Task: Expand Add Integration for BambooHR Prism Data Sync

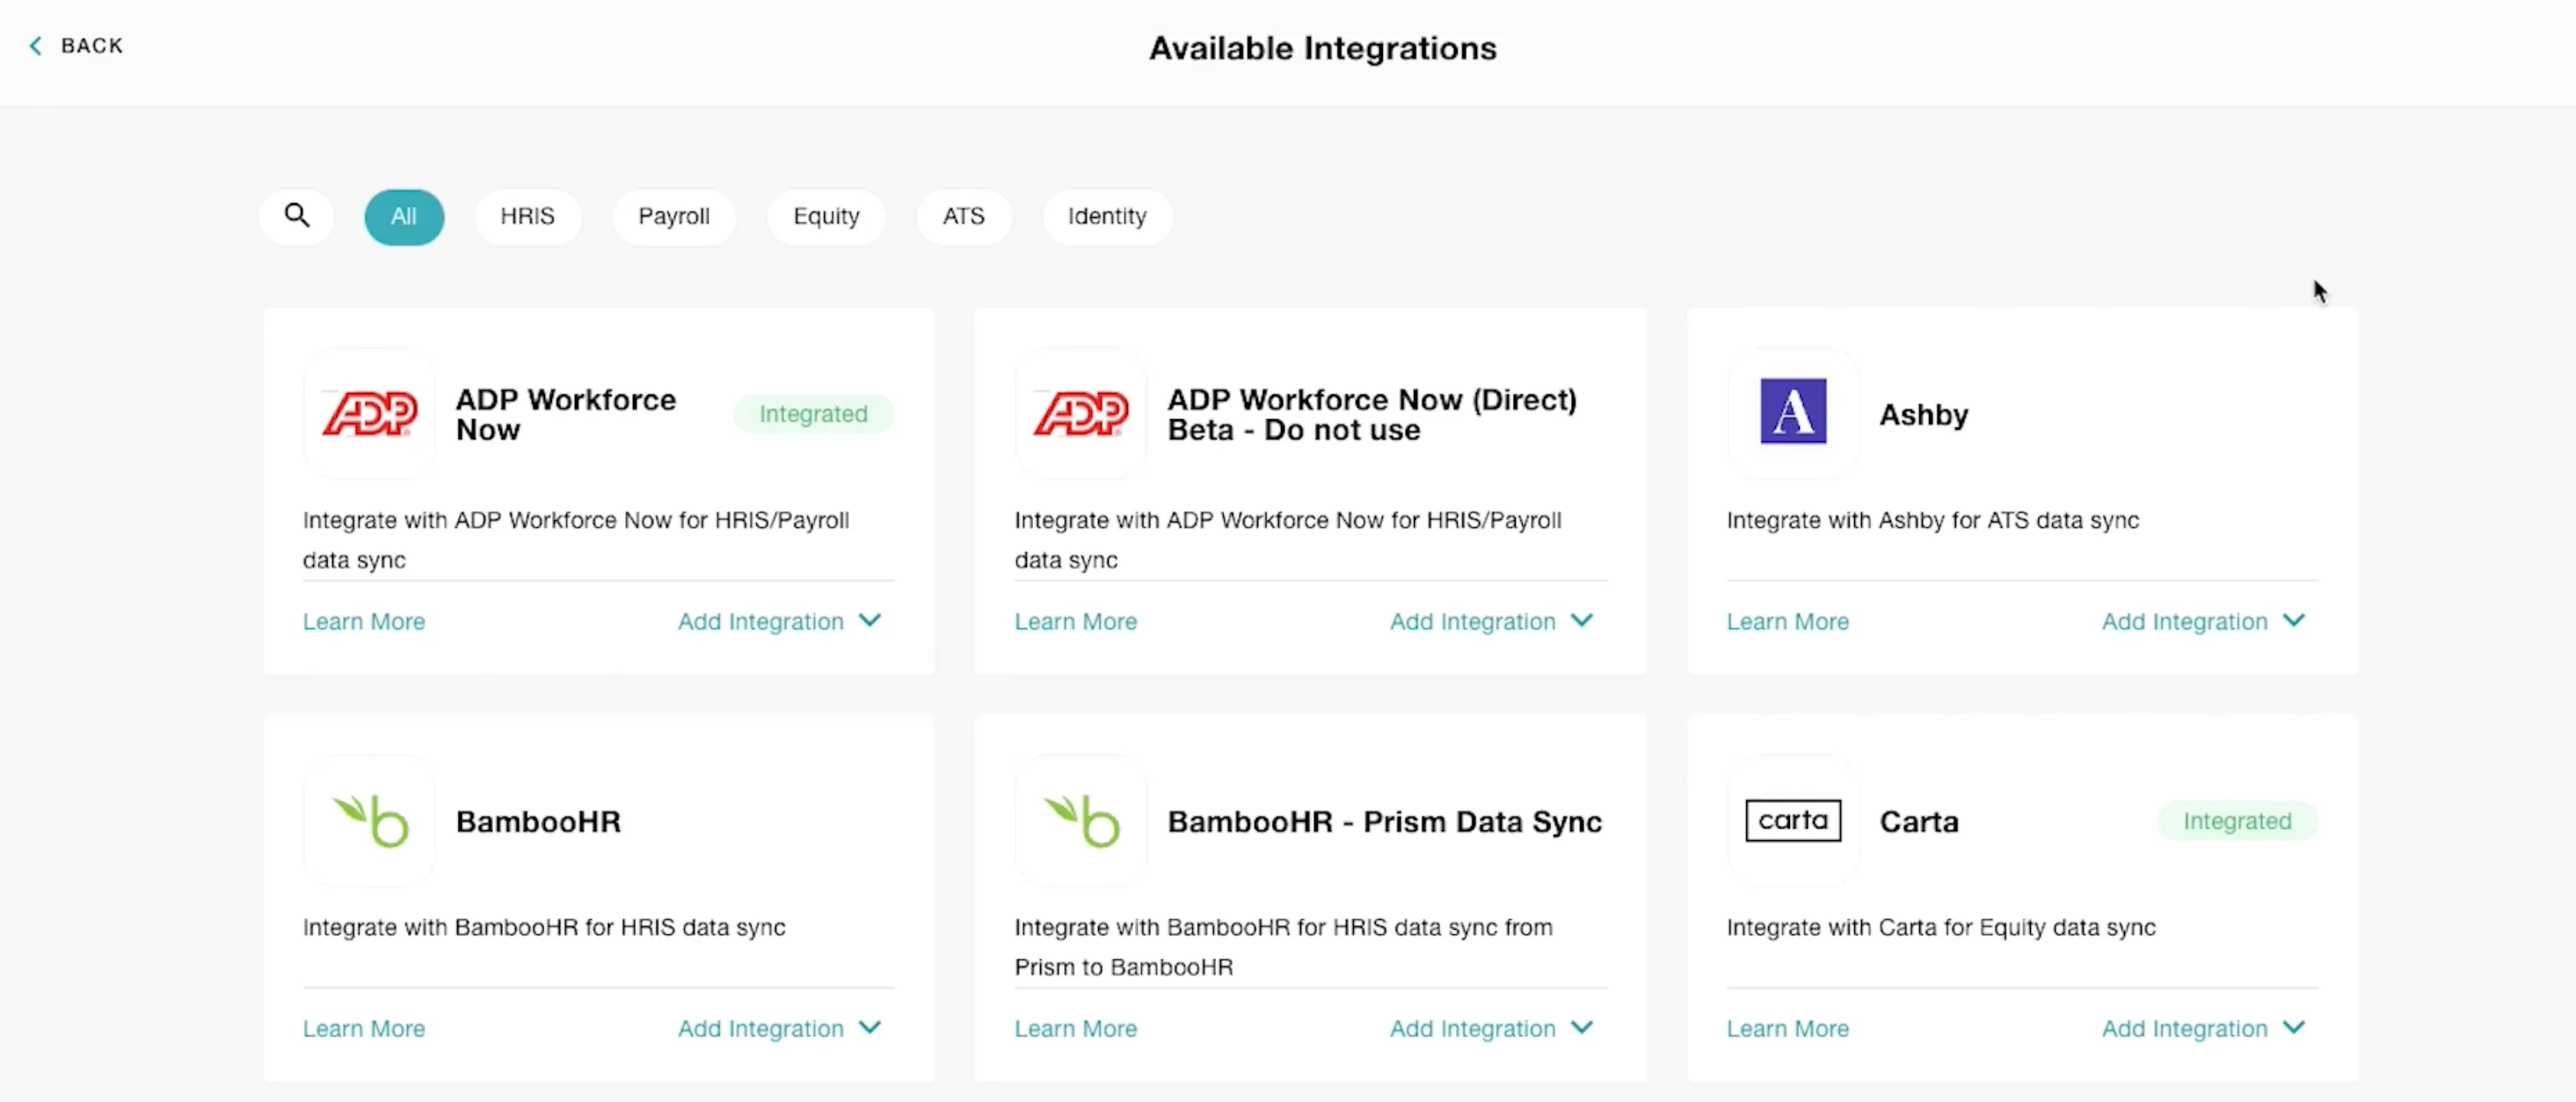Action: click(1492, 1028)
